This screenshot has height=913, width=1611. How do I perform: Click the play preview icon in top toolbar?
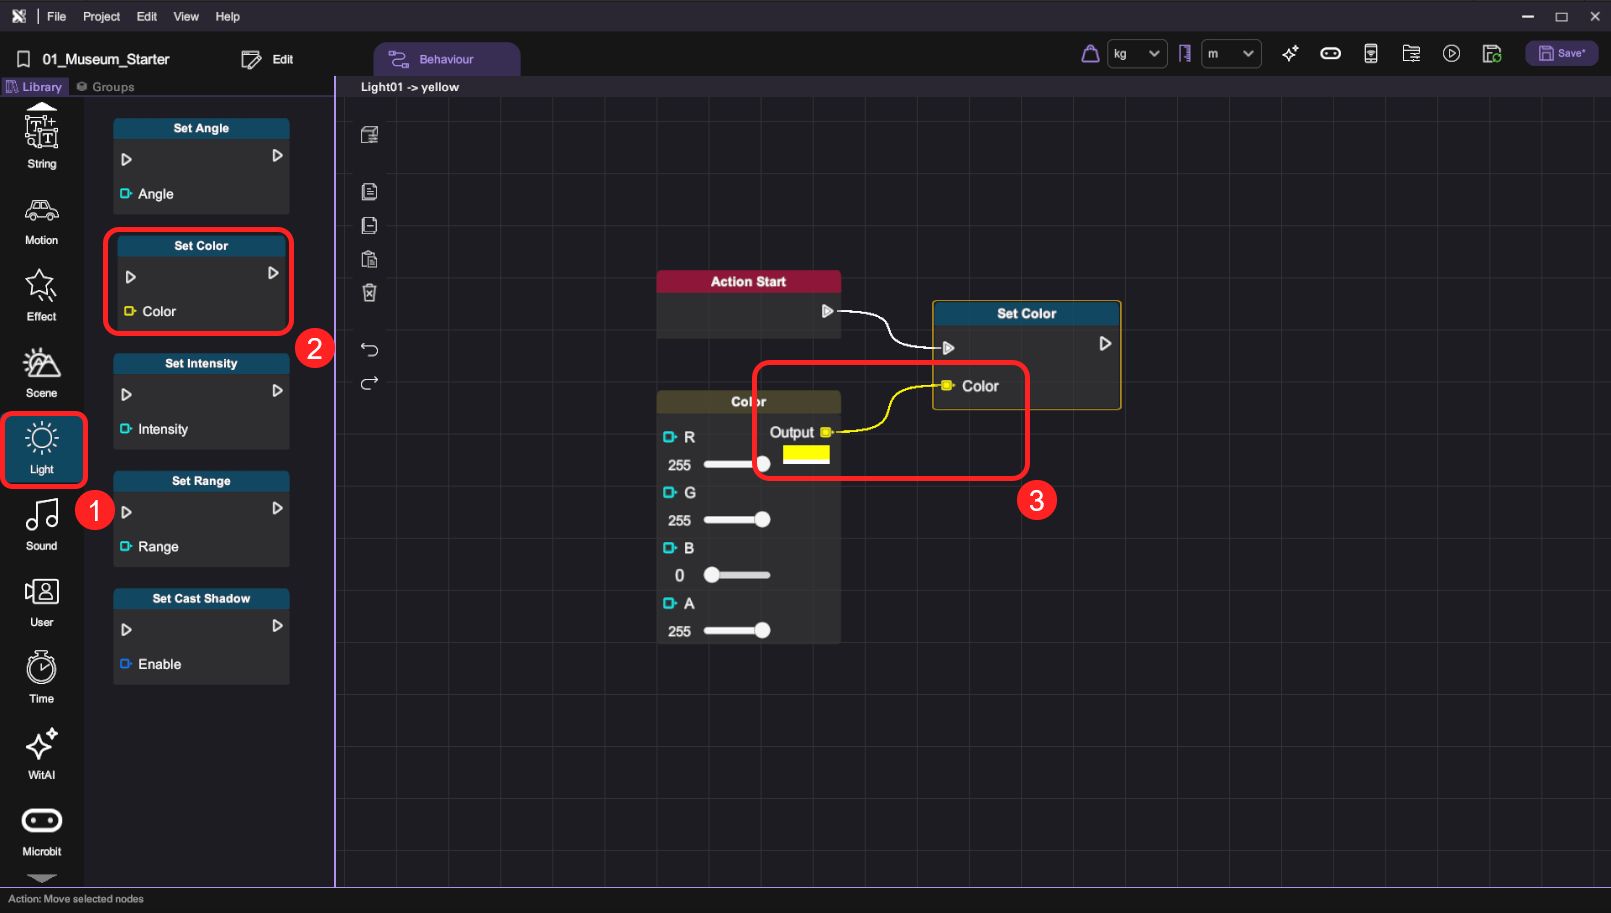(1451, 54)
